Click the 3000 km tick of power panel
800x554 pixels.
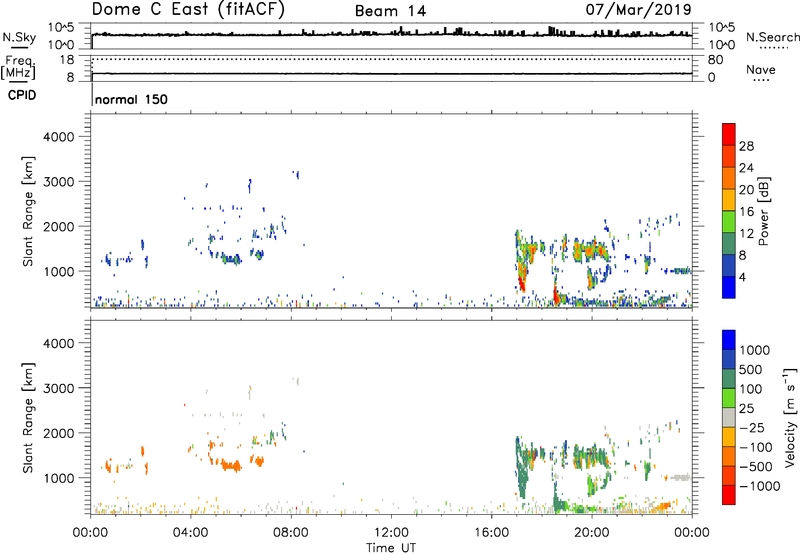pyautogui.click(x=59, y=182)
